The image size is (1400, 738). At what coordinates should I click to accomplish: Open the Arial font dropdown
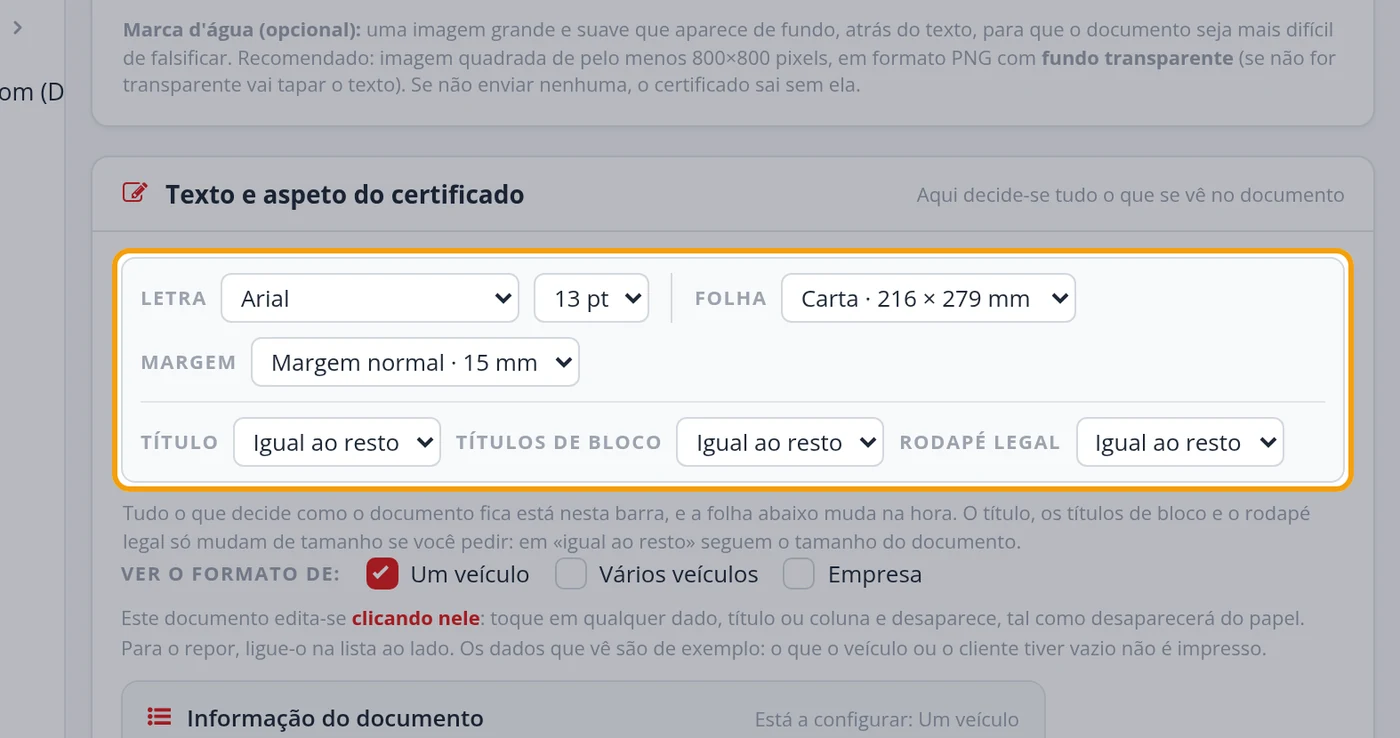tap(370, 298)
